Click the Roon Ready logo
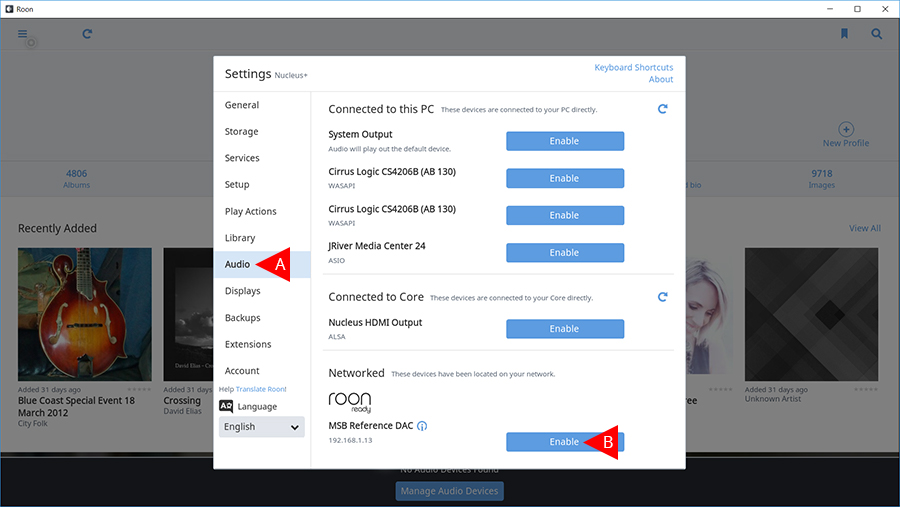 tap(350, 402)
